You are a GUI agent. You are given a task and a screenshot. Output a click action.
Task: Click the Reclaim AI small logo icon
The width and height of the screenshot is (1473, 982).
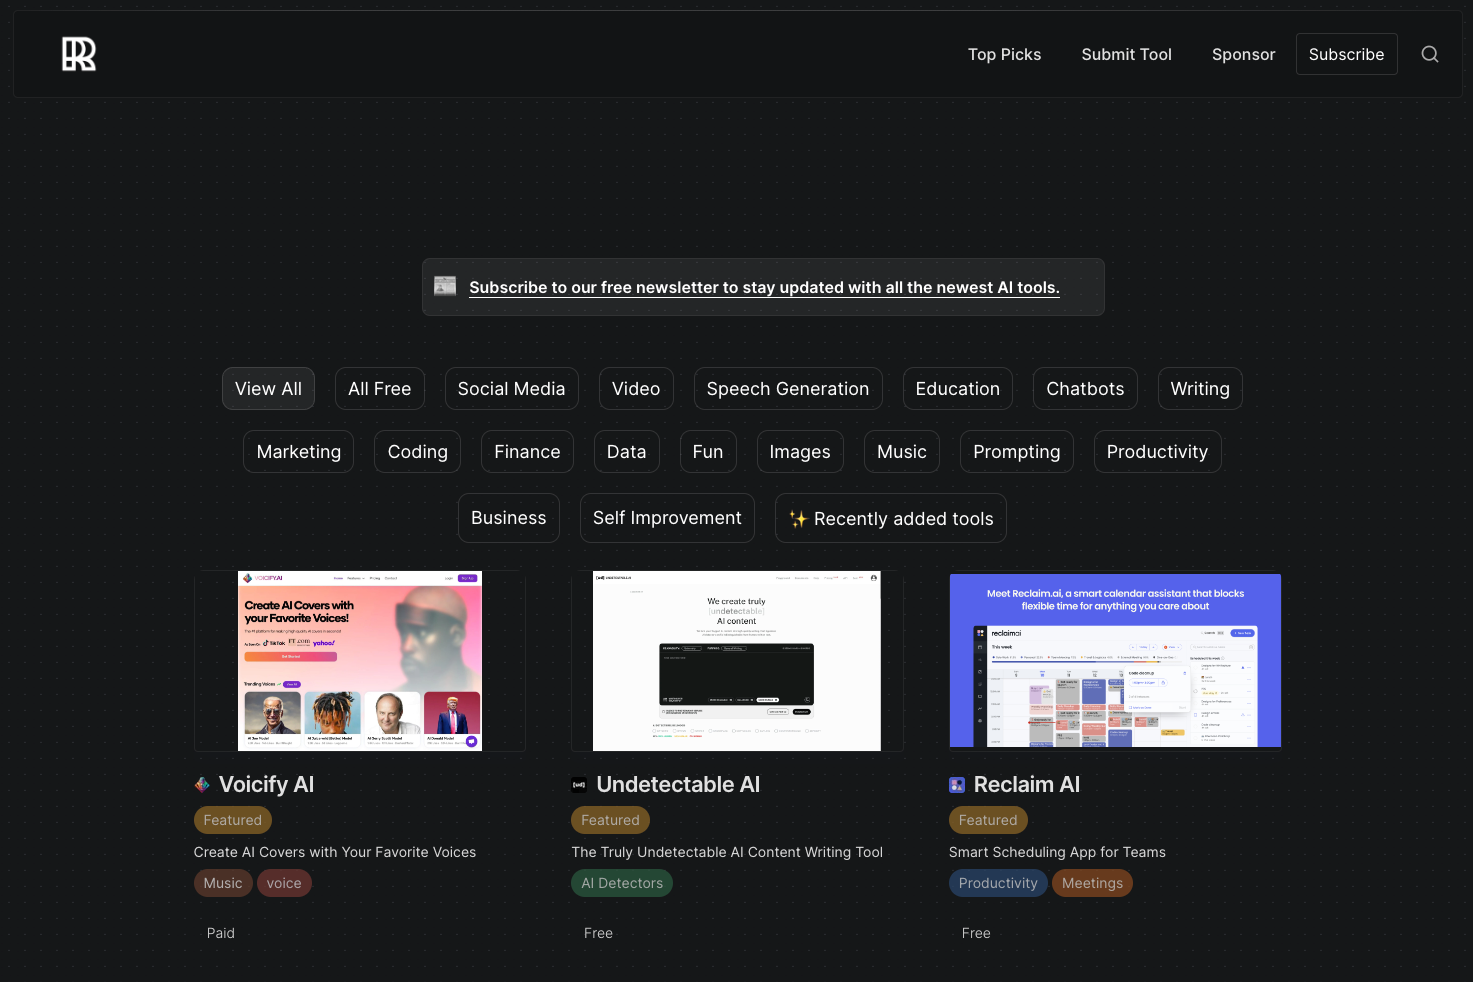coord(957,785)
